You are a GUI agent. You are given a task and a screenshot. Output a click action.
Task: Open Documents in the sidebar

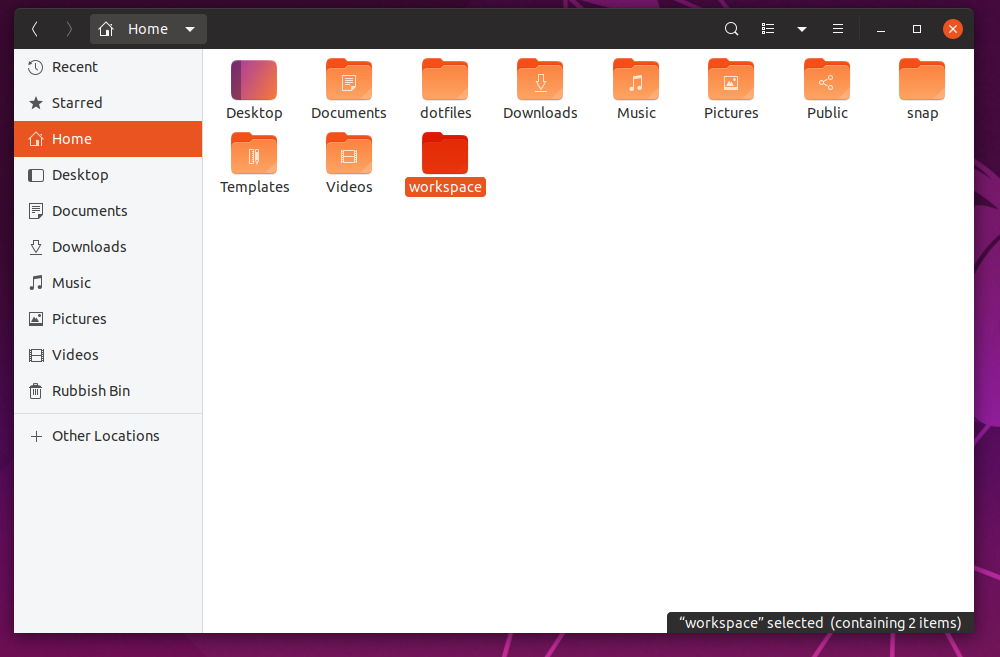click(108, 210)
